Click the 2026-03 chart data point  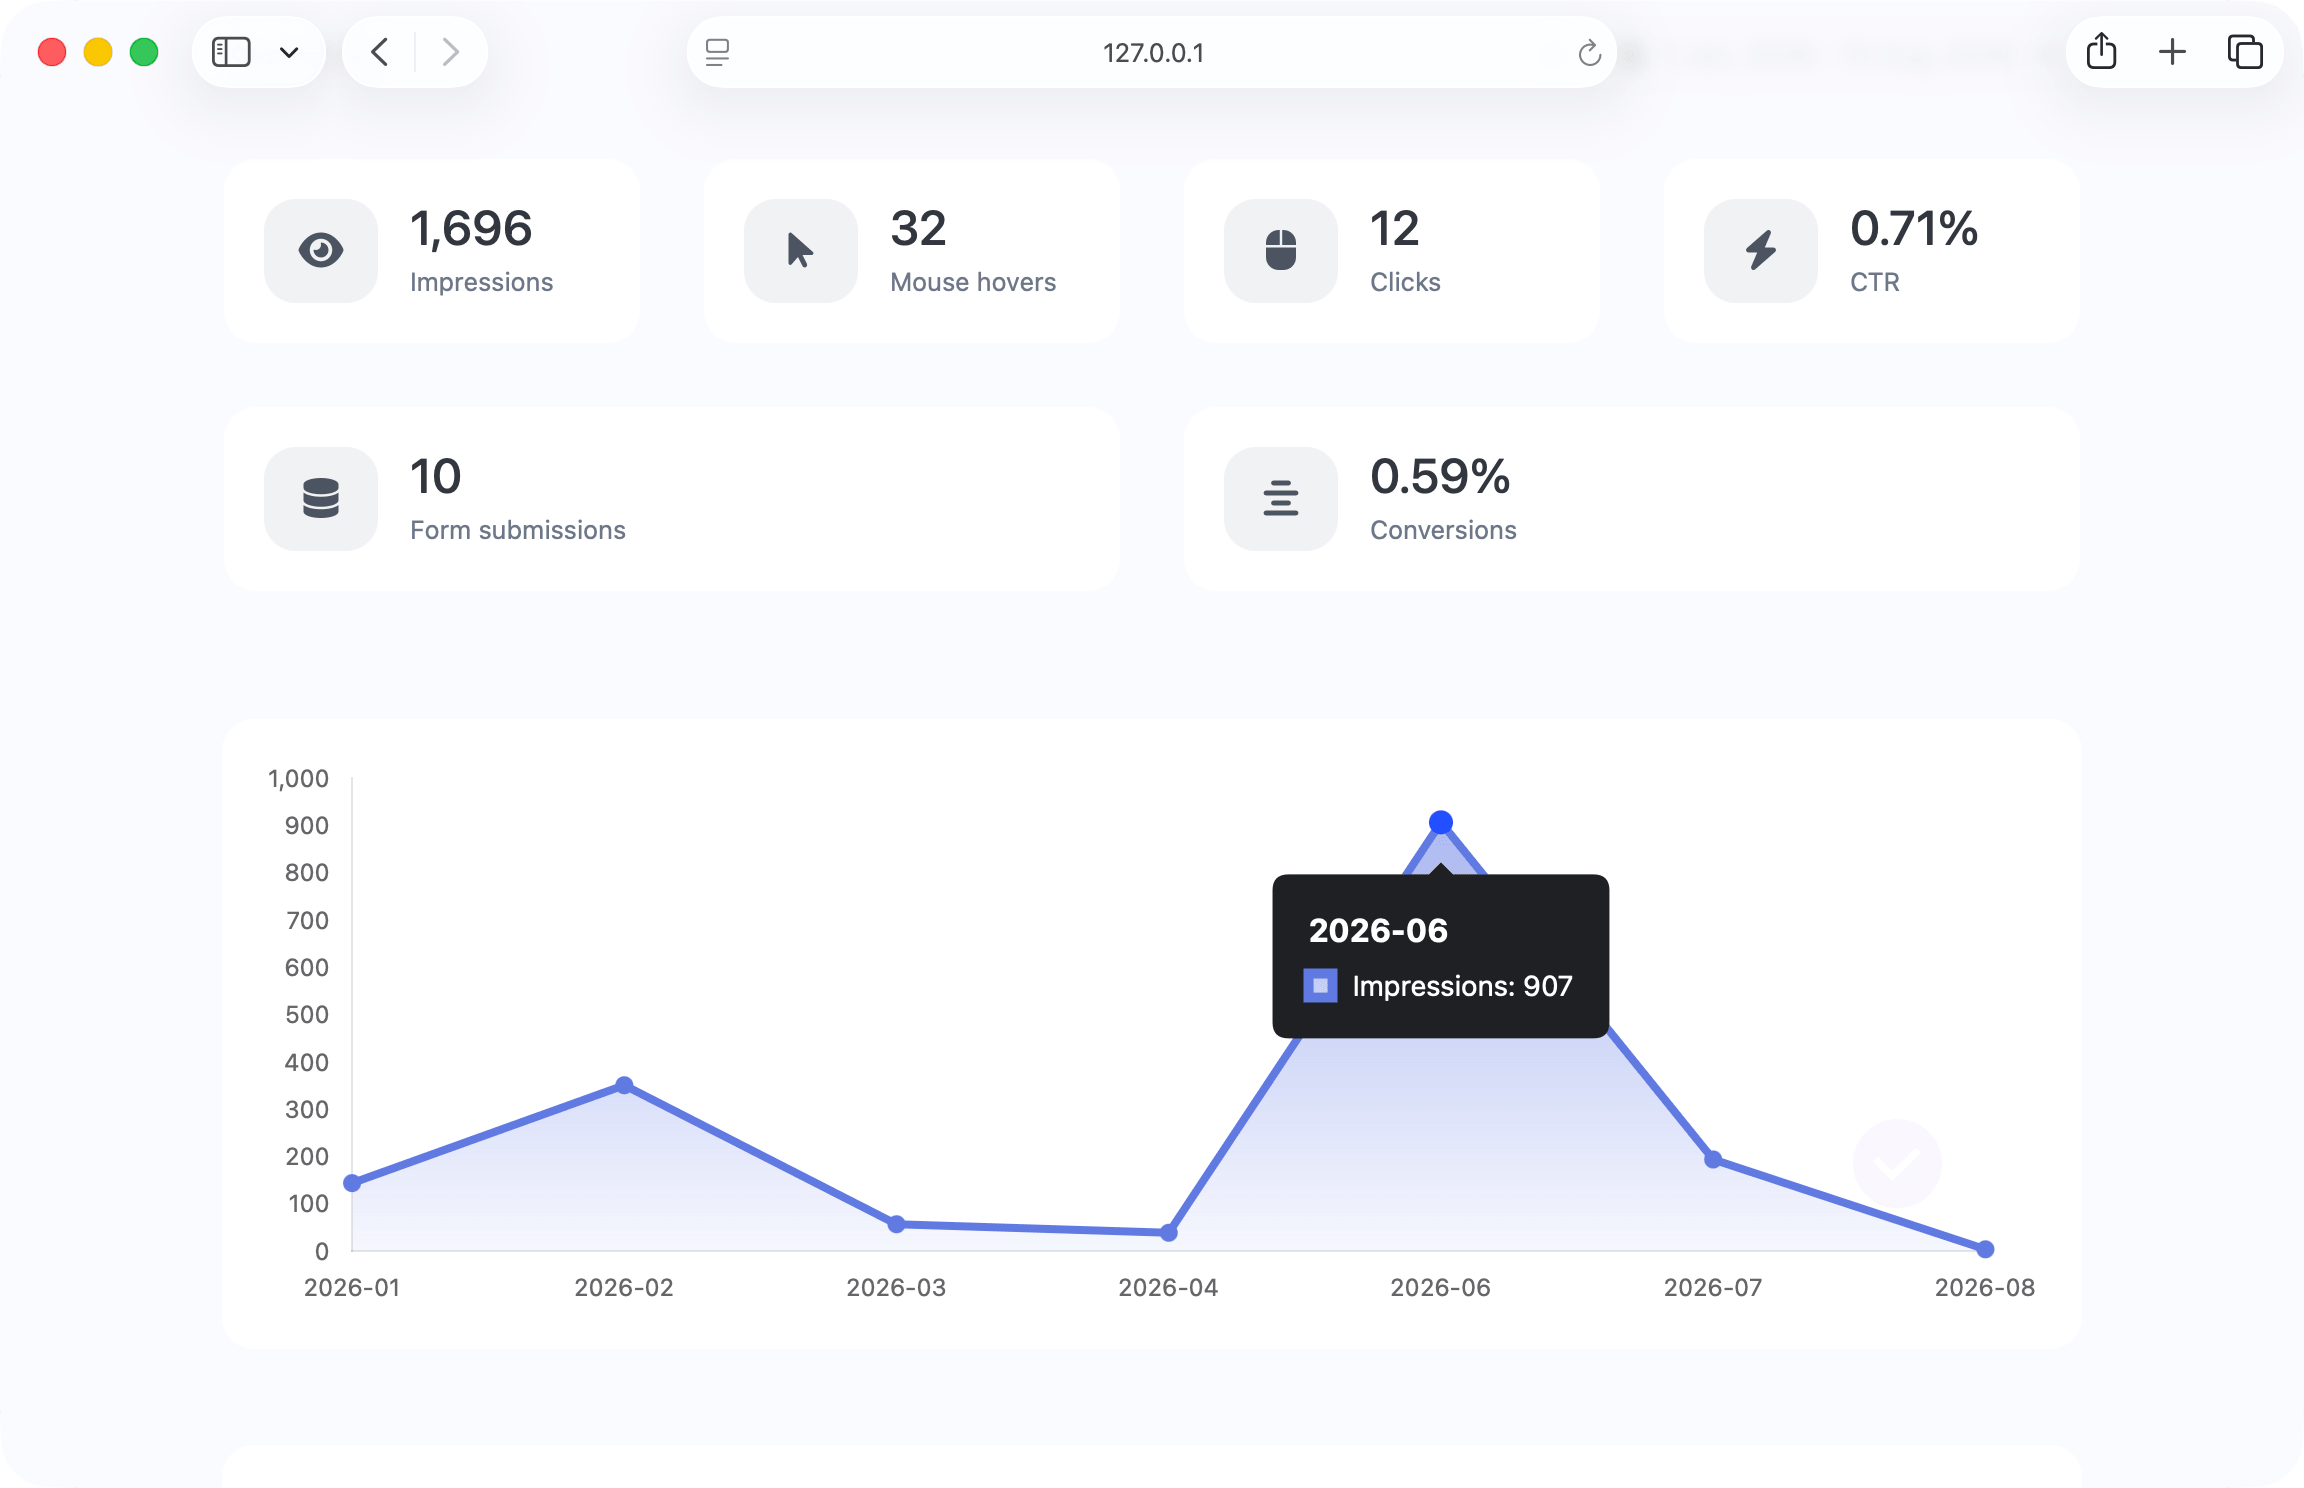896,1224
